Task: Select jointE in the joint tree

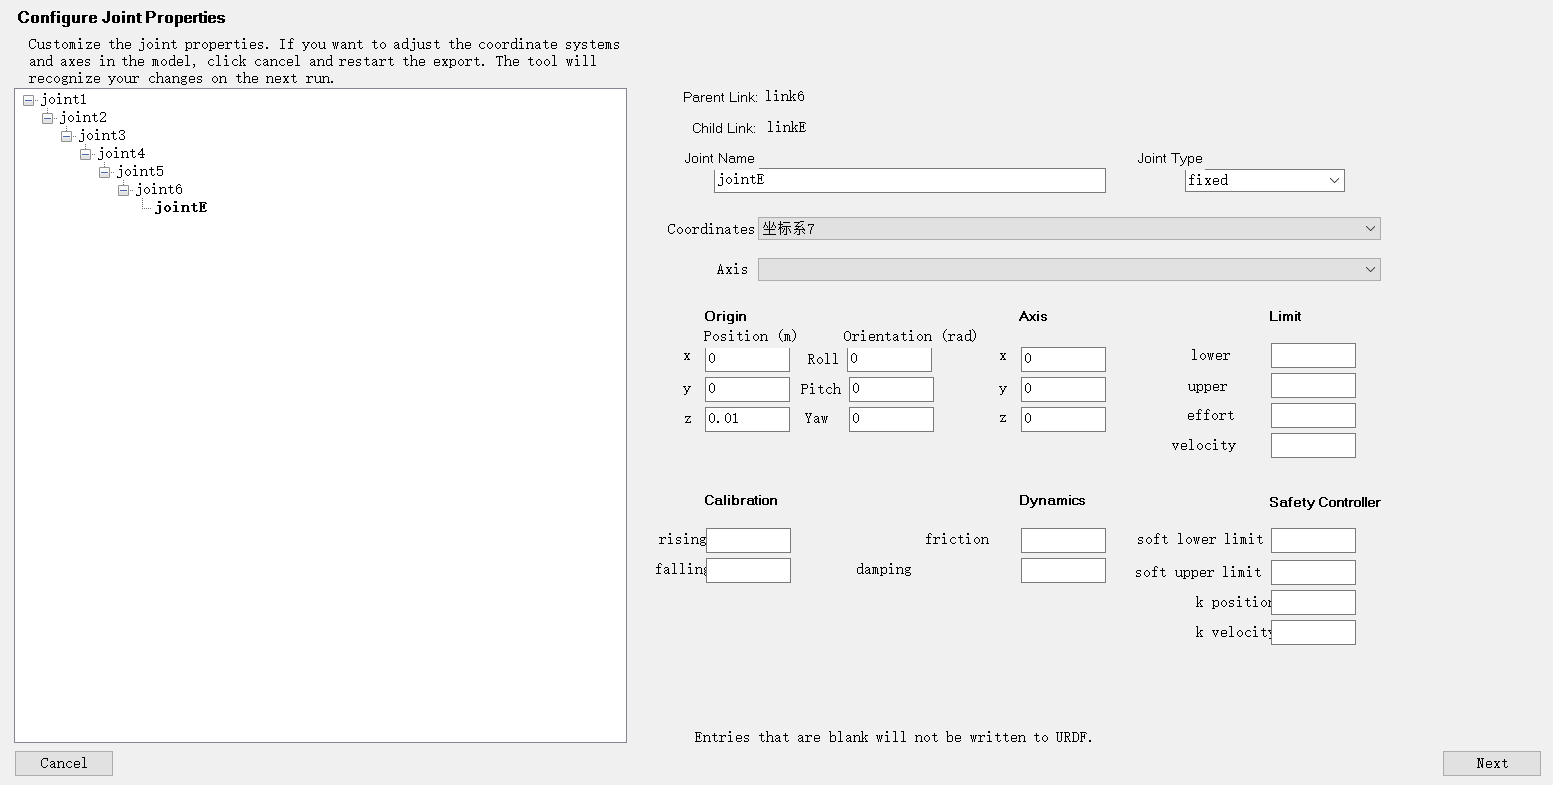Action: tap(181, 208)
